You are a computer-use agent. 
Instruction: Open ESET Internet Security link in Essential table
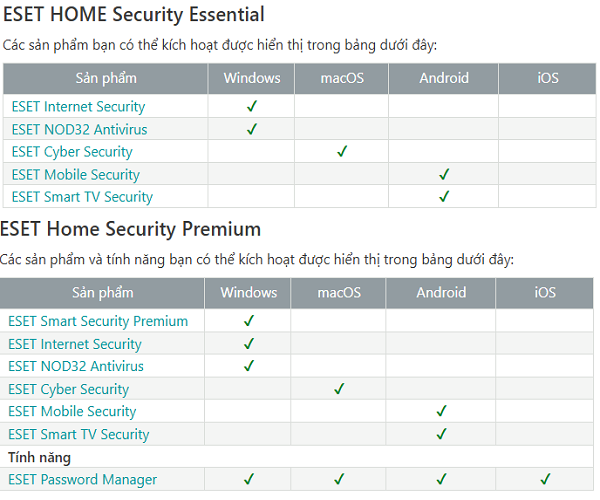(78, 106)
